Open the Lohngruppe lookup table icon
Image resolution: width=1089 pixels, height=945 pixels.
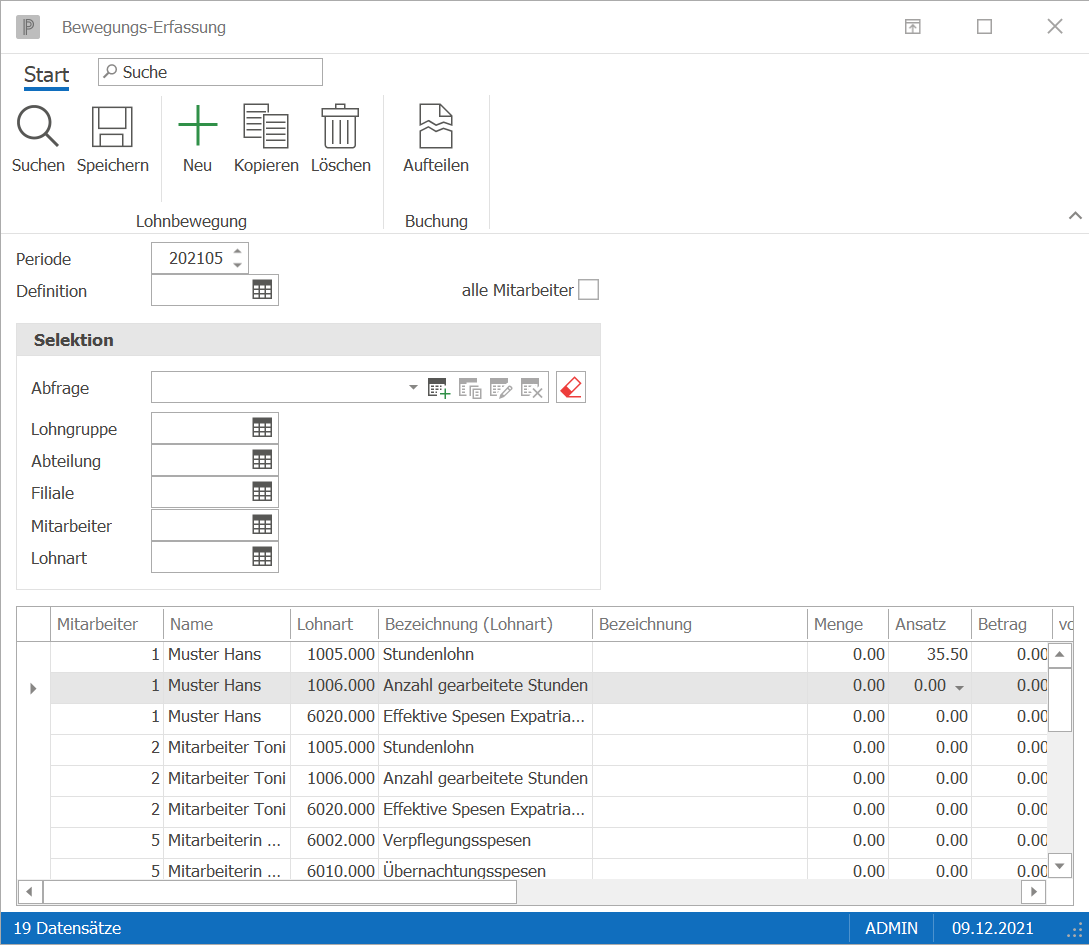coord(262,428)
